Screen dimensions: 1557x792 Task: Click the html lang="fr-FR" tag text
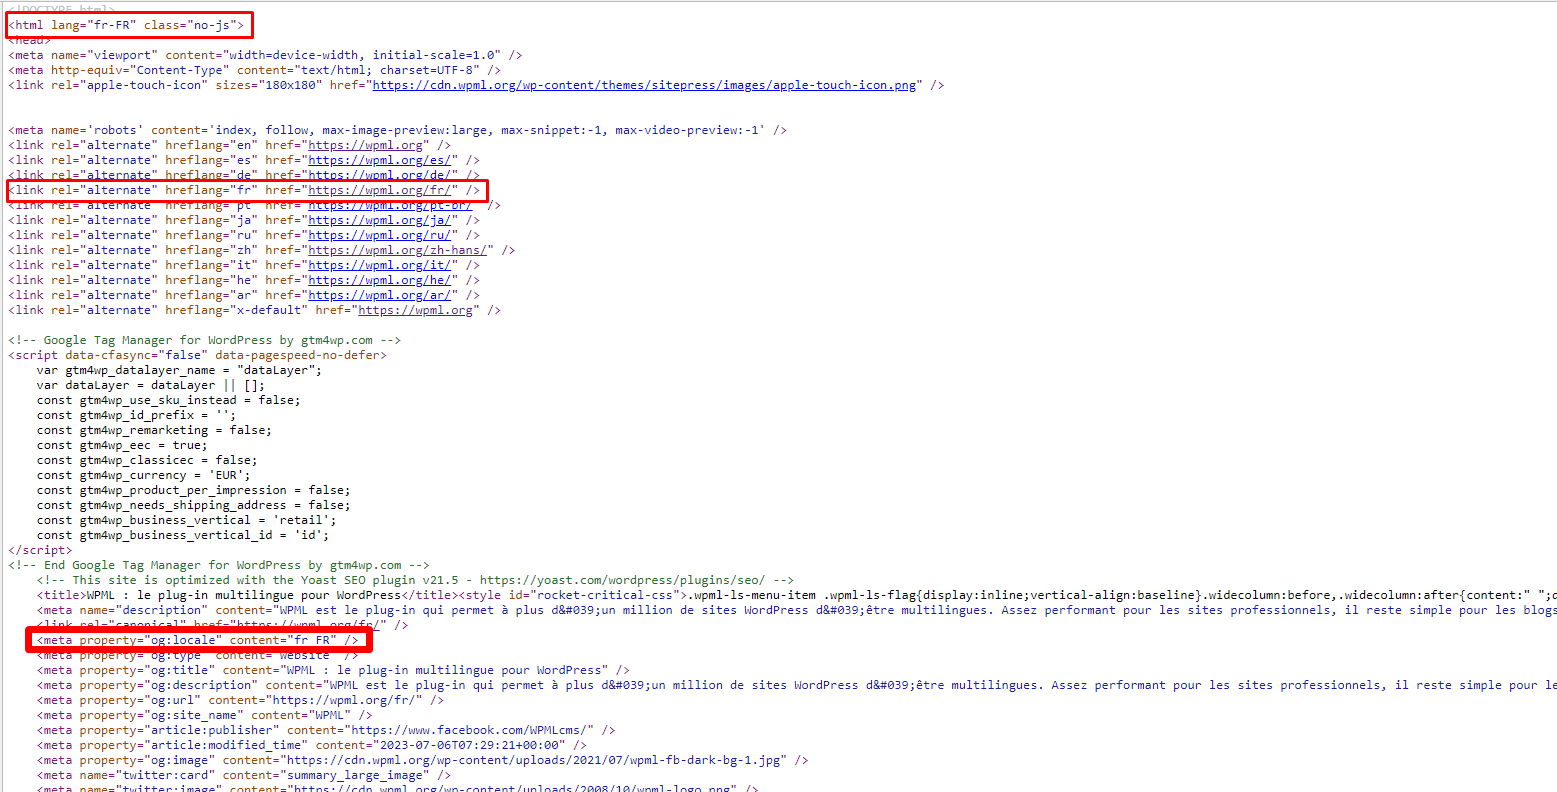point(126,25)
